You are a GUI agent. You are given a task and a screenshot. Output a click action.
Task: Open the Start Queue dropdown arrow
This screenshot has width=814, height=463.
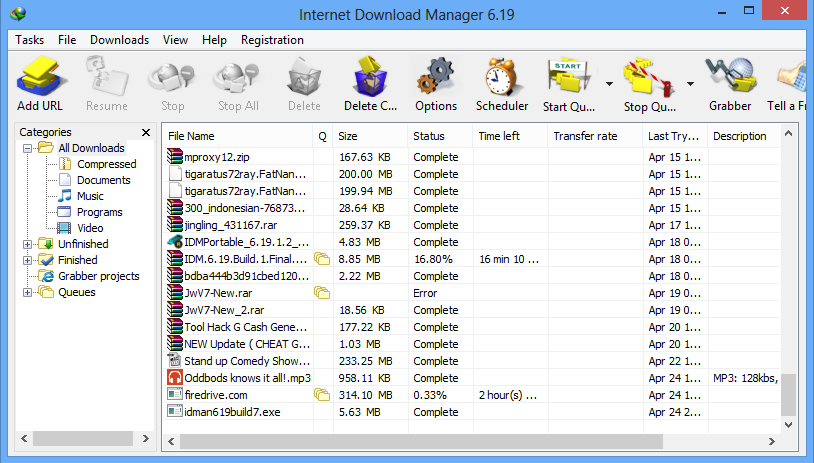609,84
